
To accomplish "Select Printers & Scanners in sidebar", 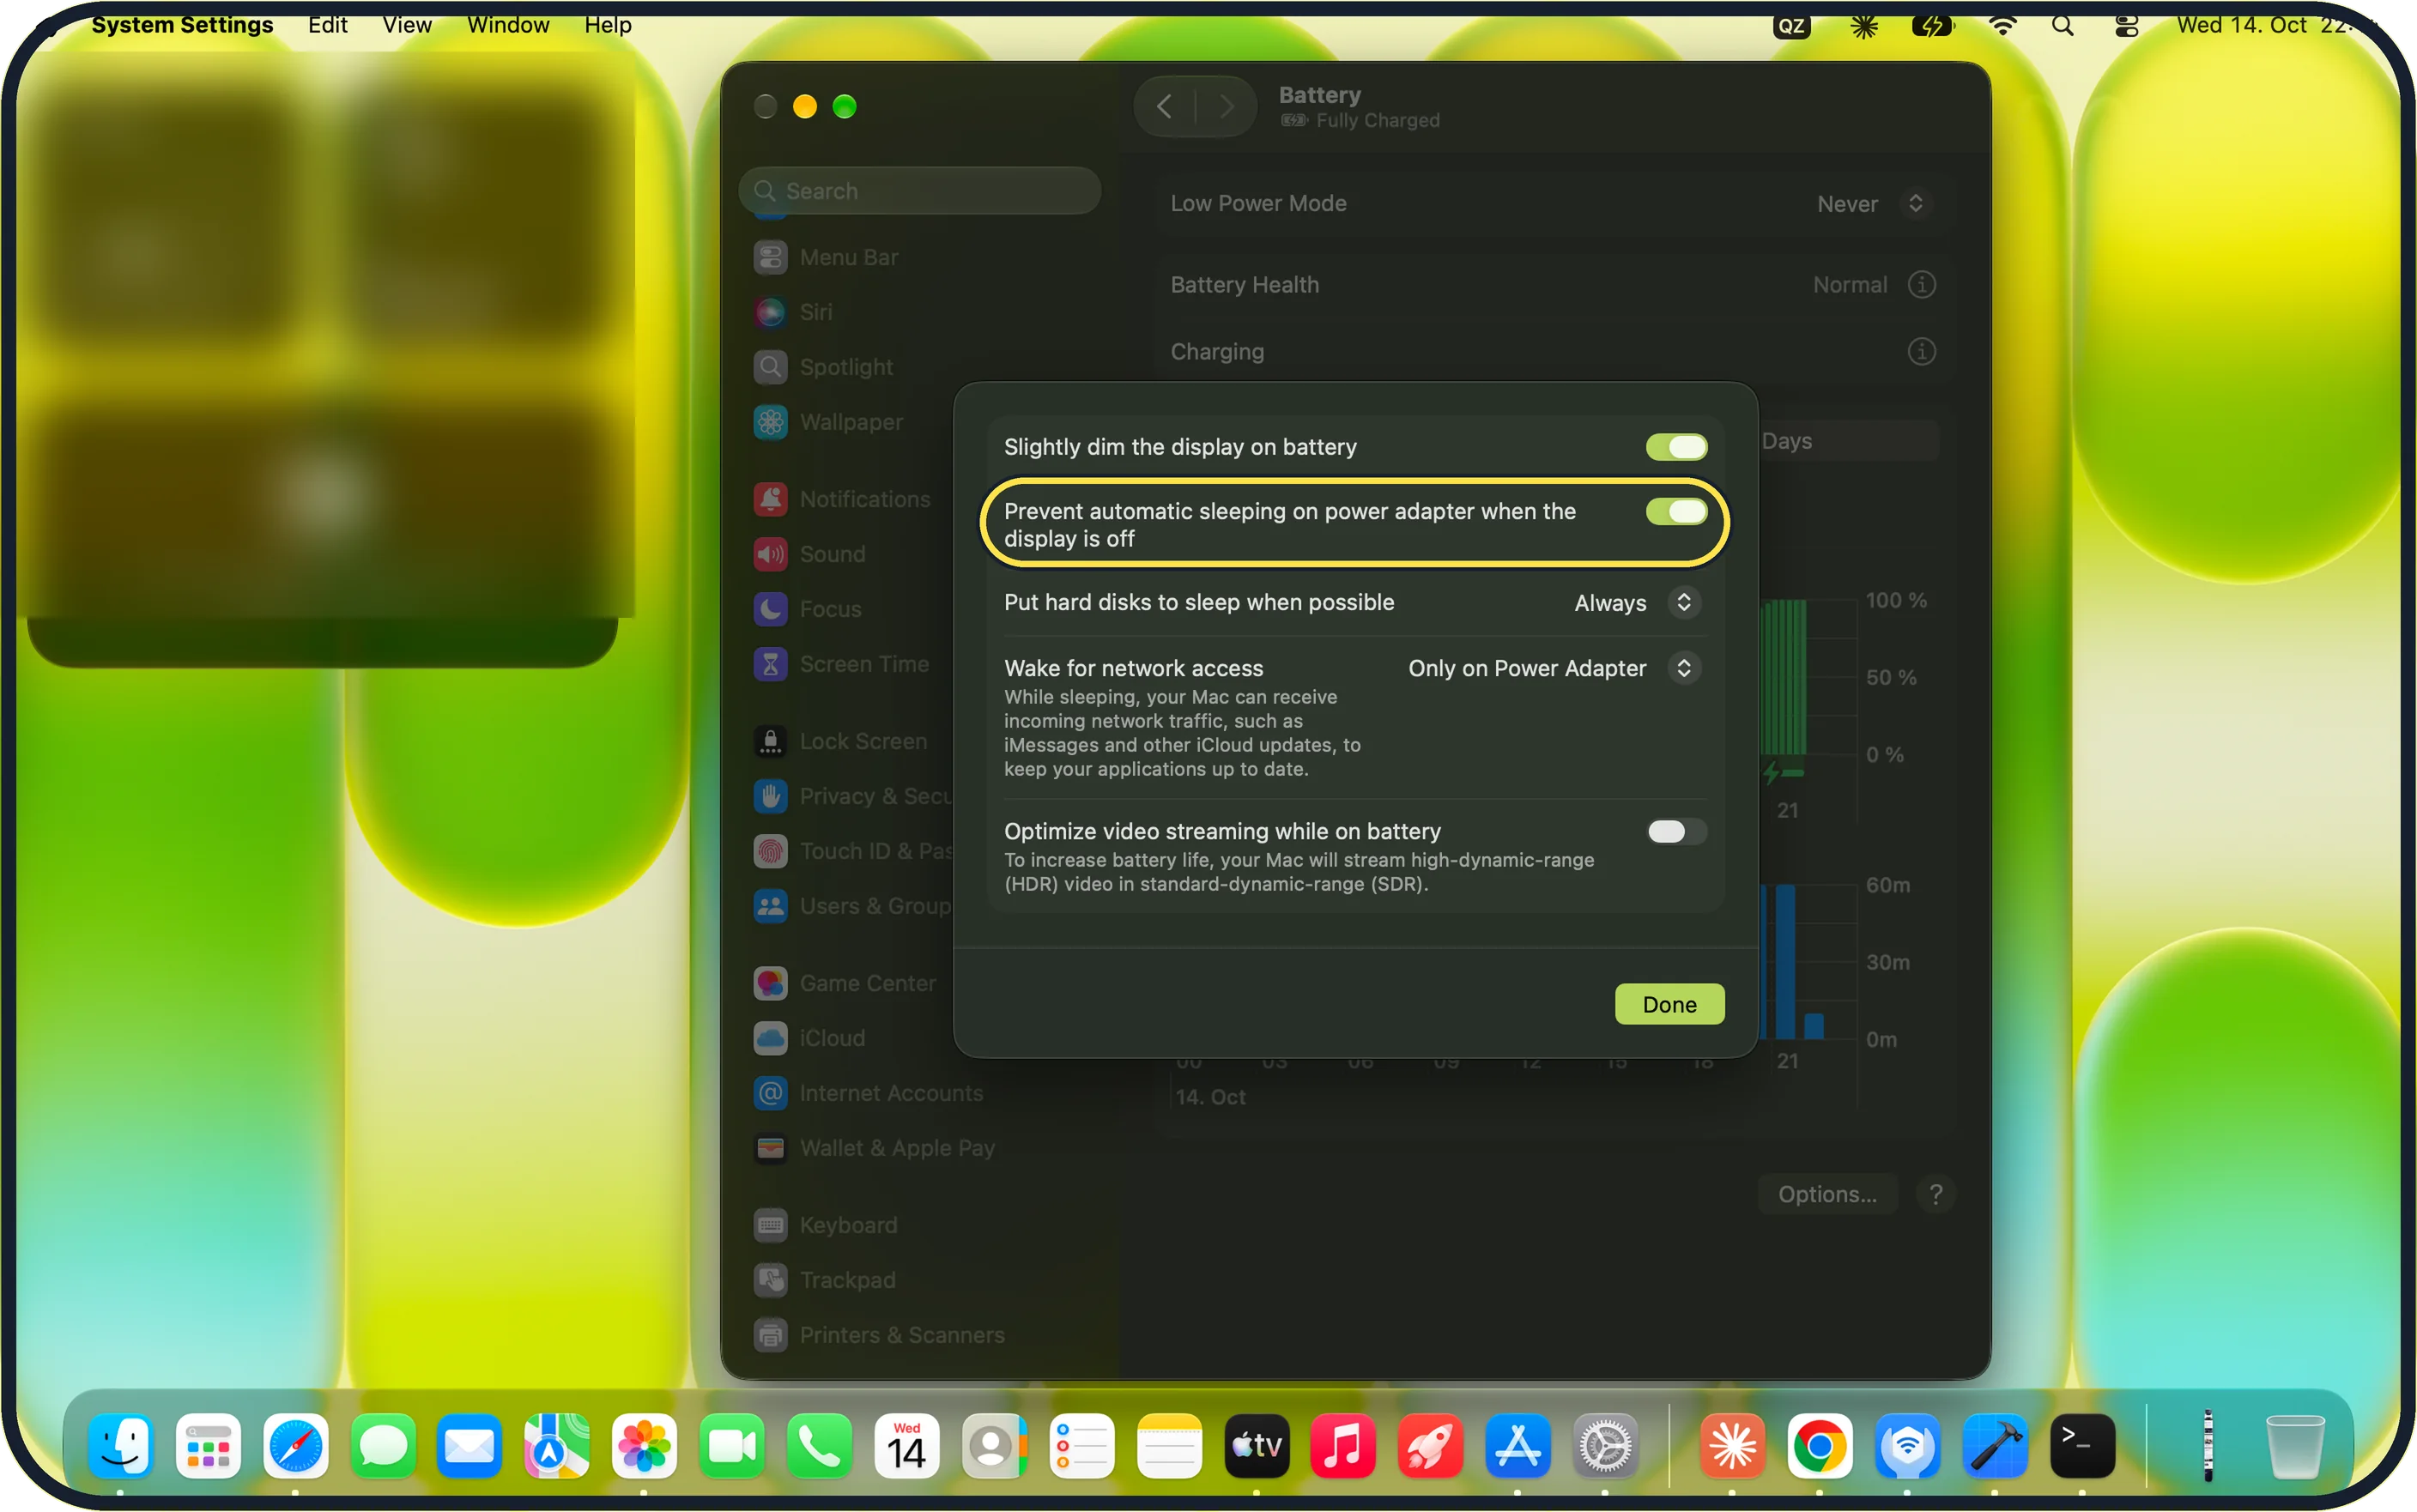I will [x=878, y=1336].
